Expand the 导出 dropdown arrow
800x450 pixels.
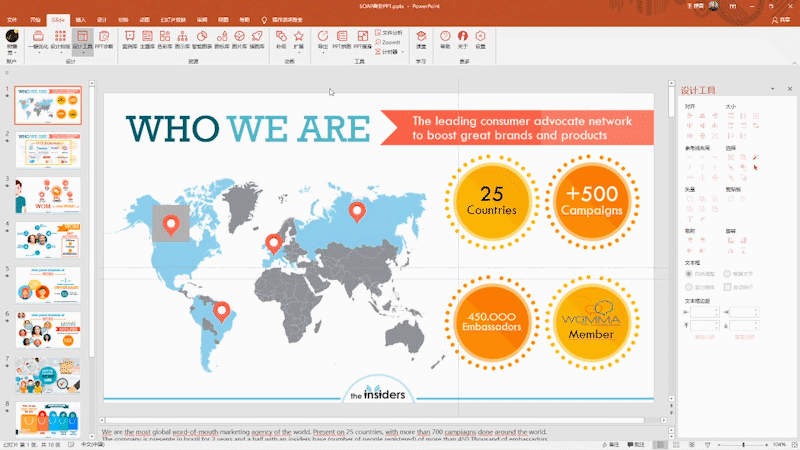323,52
